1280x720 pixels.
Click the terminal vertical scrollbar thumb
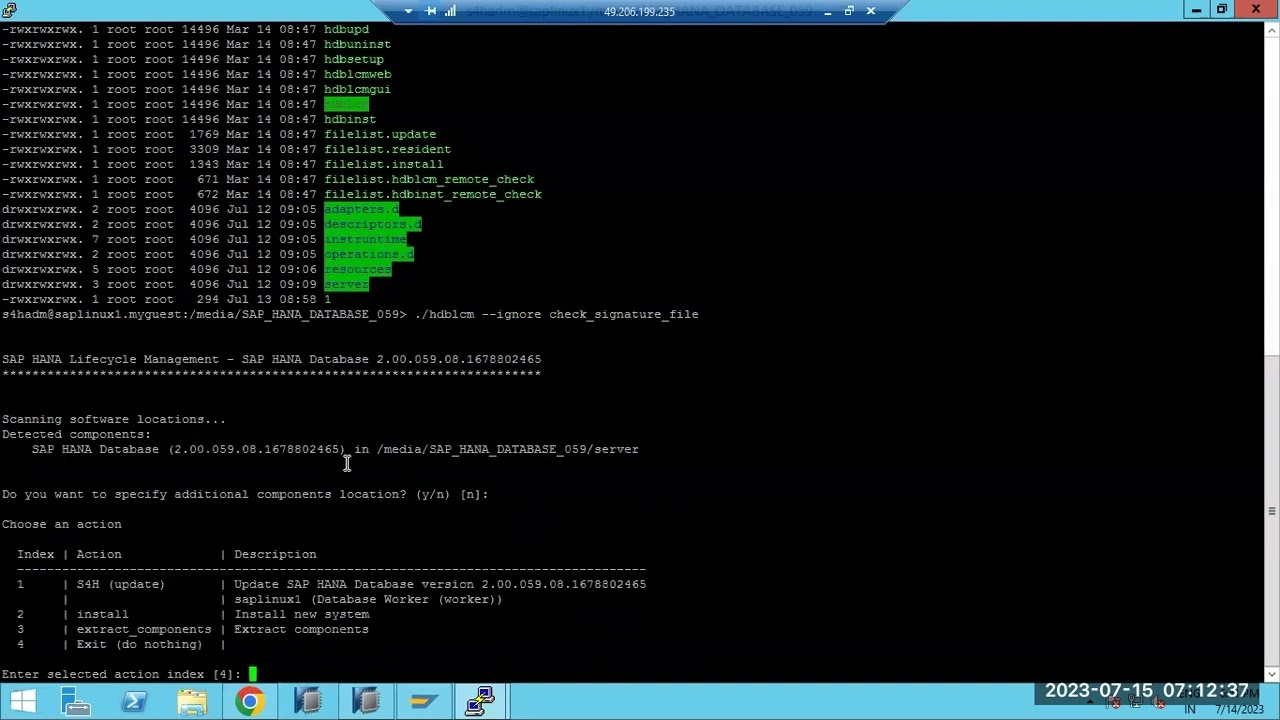[x=1272, y=511]
